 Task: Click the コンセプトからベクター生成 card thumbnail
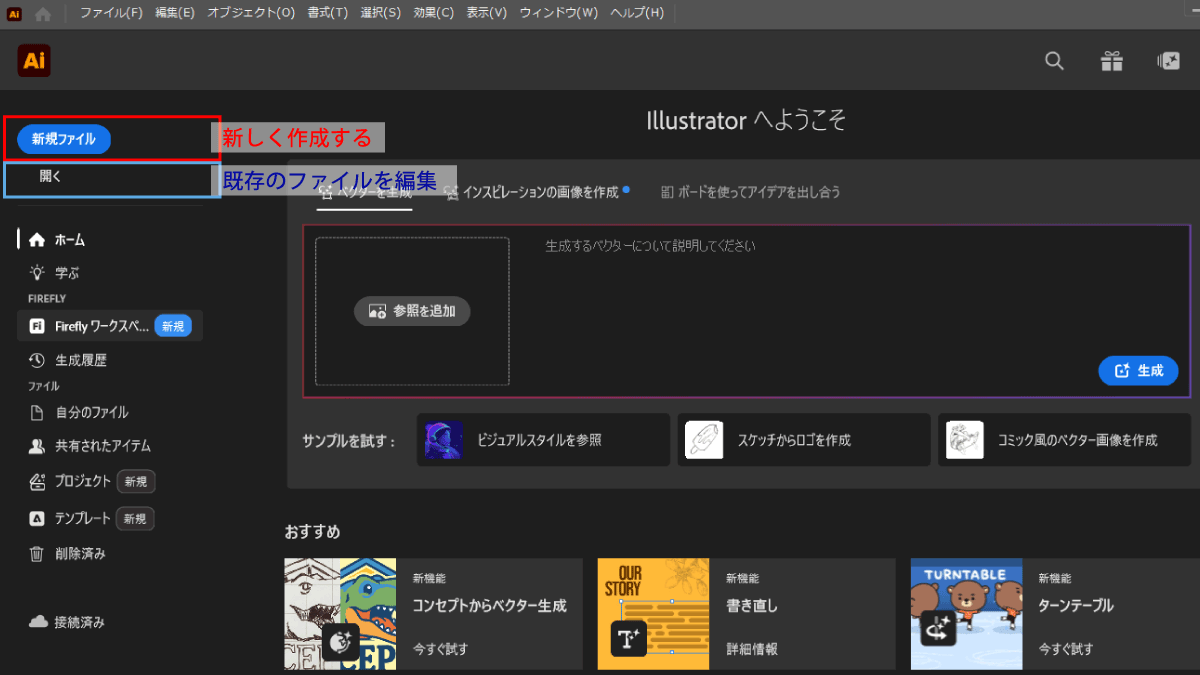pos(340,614)
